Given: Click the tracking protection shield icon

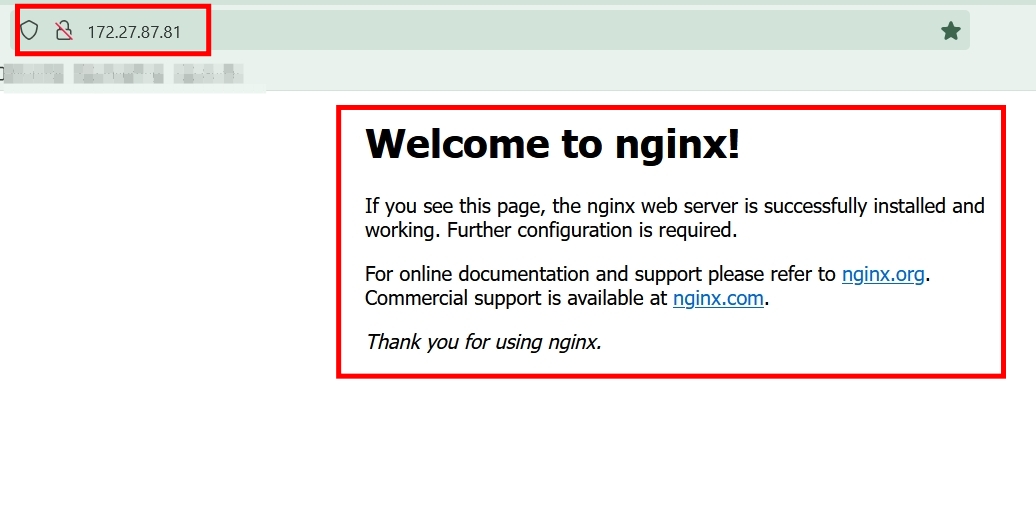Looking at the screenshot, I should tap(29, 30).
